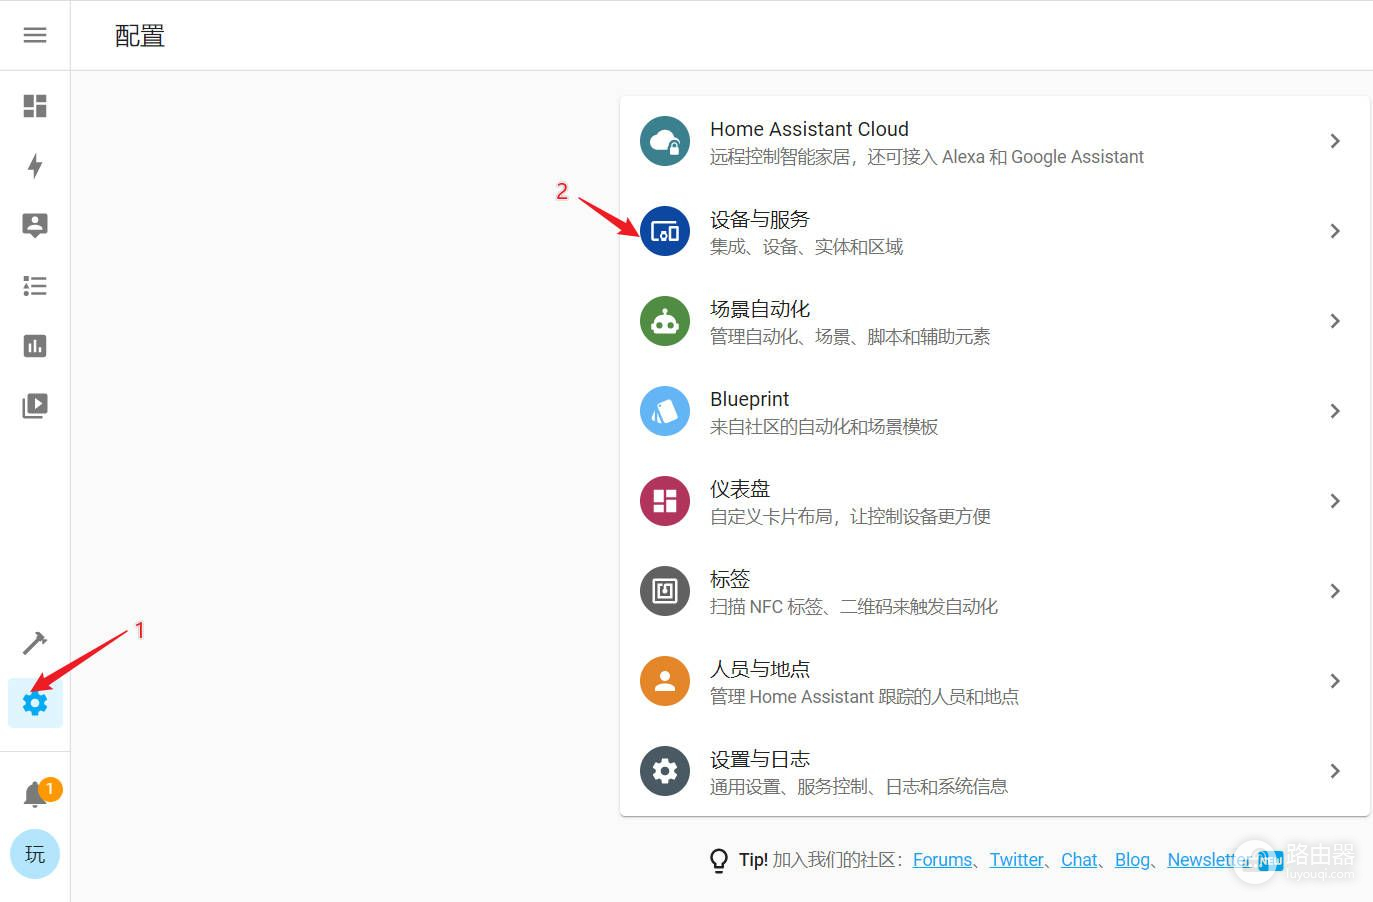1373x902 pixels.
Task: Click the 设置与日志 gear icon
Action: pyautogui.click(x=665, y=771)
